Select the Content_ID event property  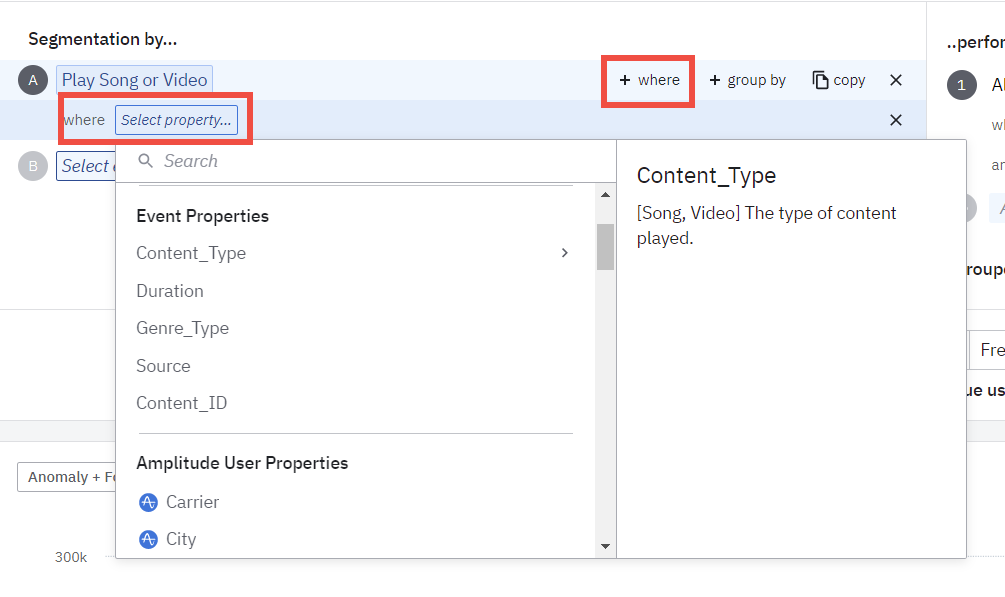coord(182,403)
